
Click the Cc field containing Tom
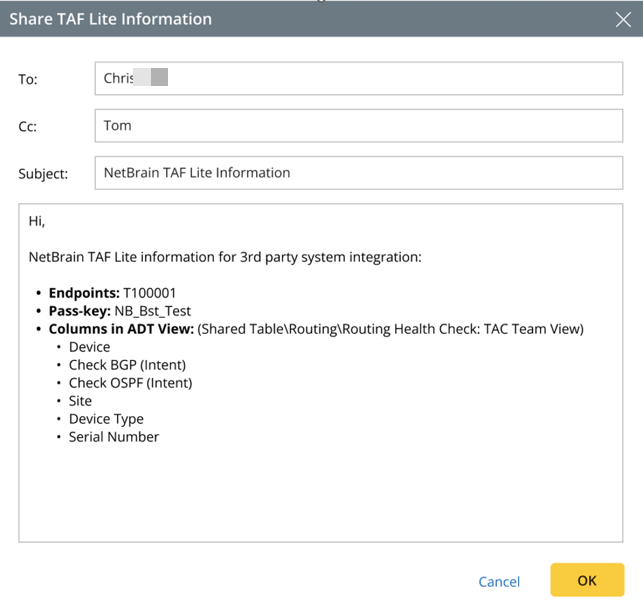358,126
